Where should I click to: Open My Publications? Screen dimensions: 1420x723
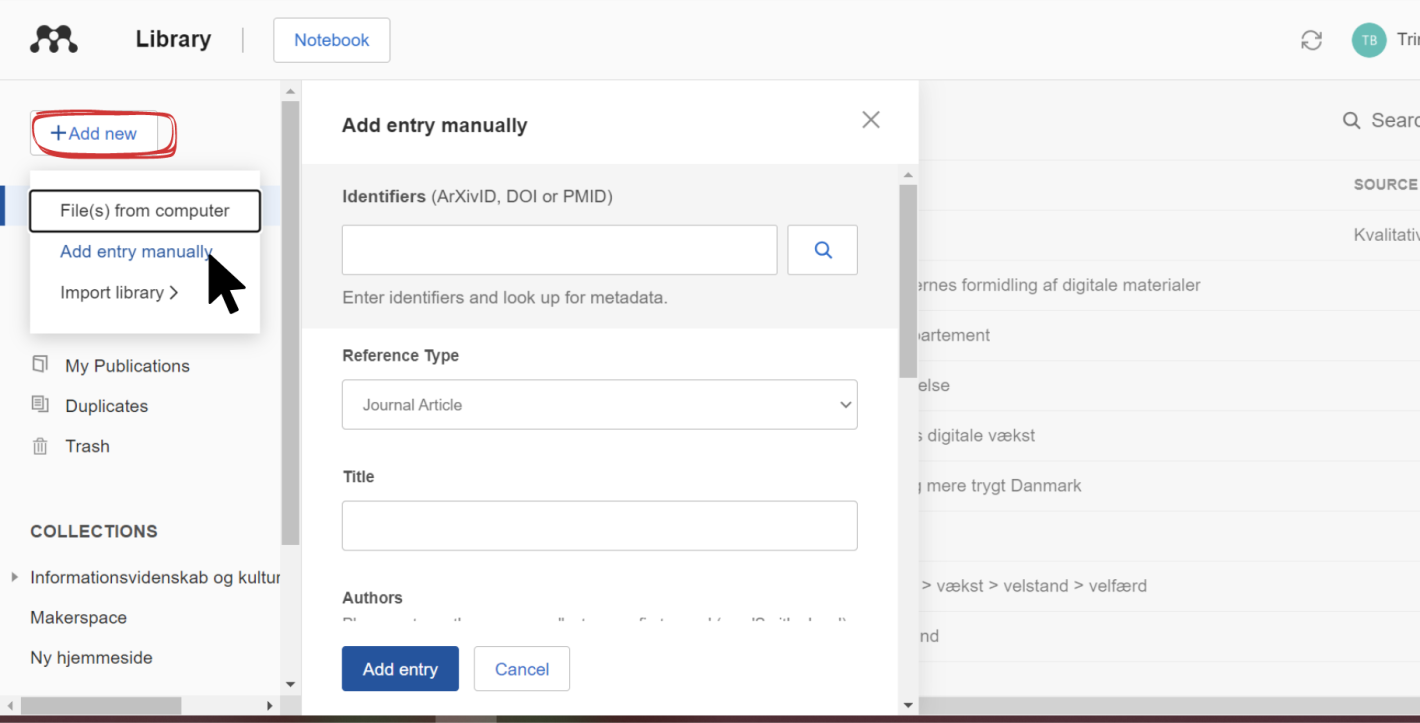[127, 366]
